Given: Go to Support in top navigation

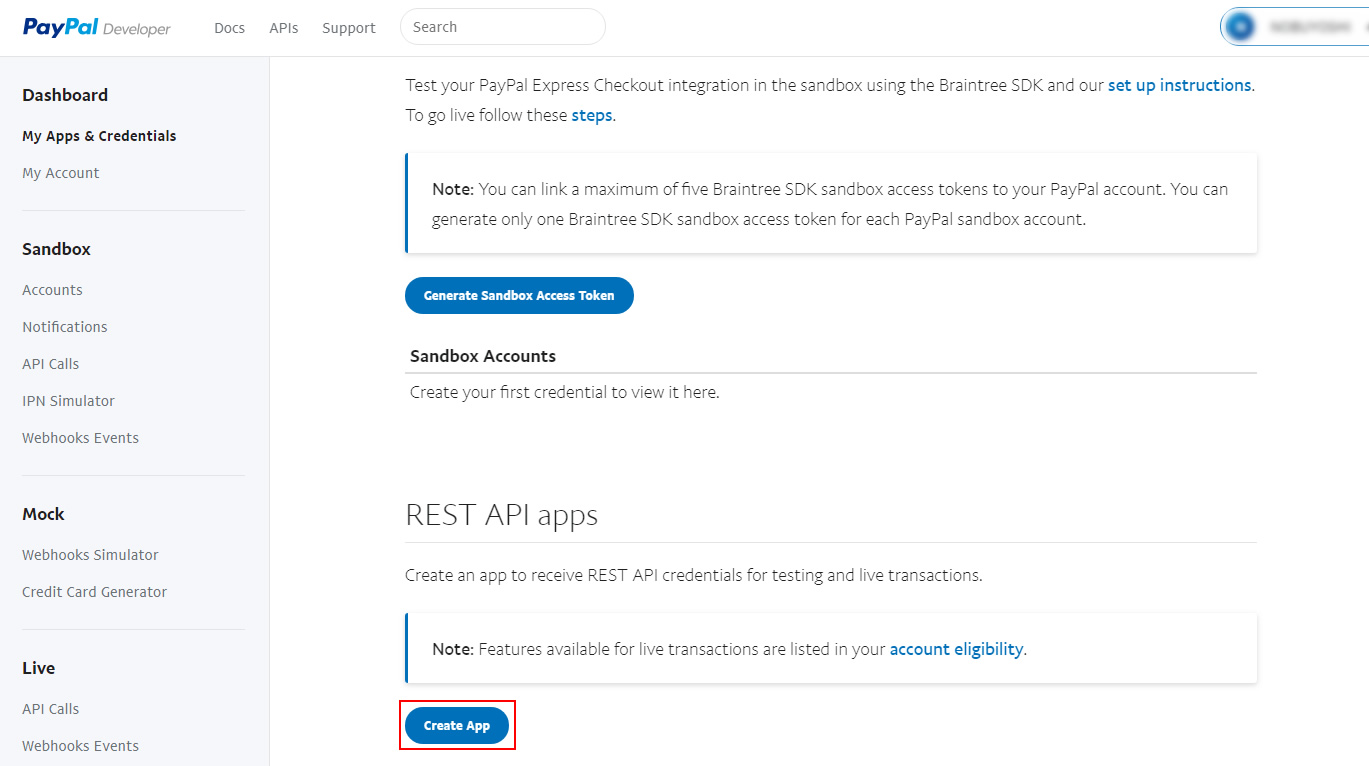Looking at the screenshot, I should coord(349,28).
